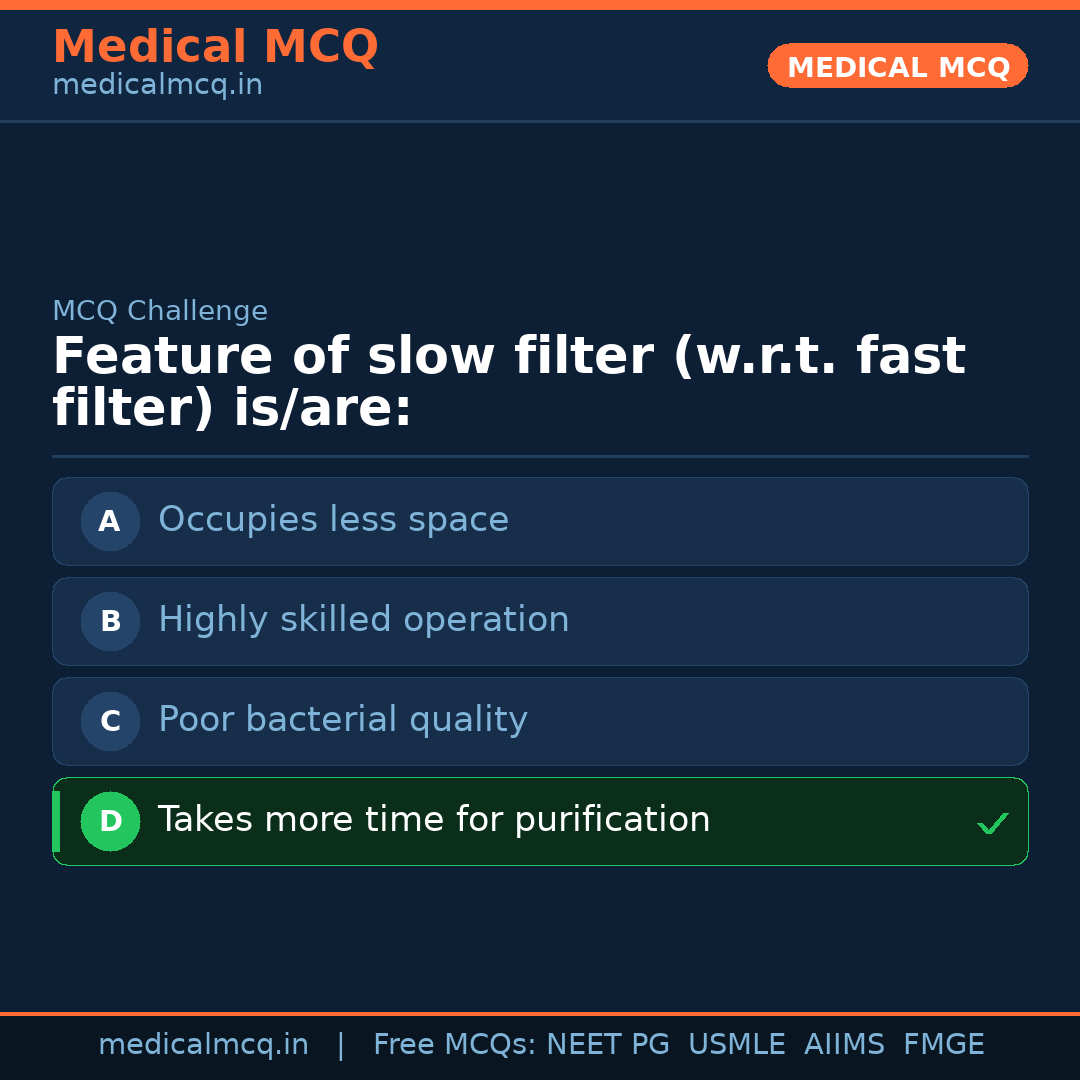Click the letter A circle badge
1080x1080 pixels.
click(x=110, y=521)
